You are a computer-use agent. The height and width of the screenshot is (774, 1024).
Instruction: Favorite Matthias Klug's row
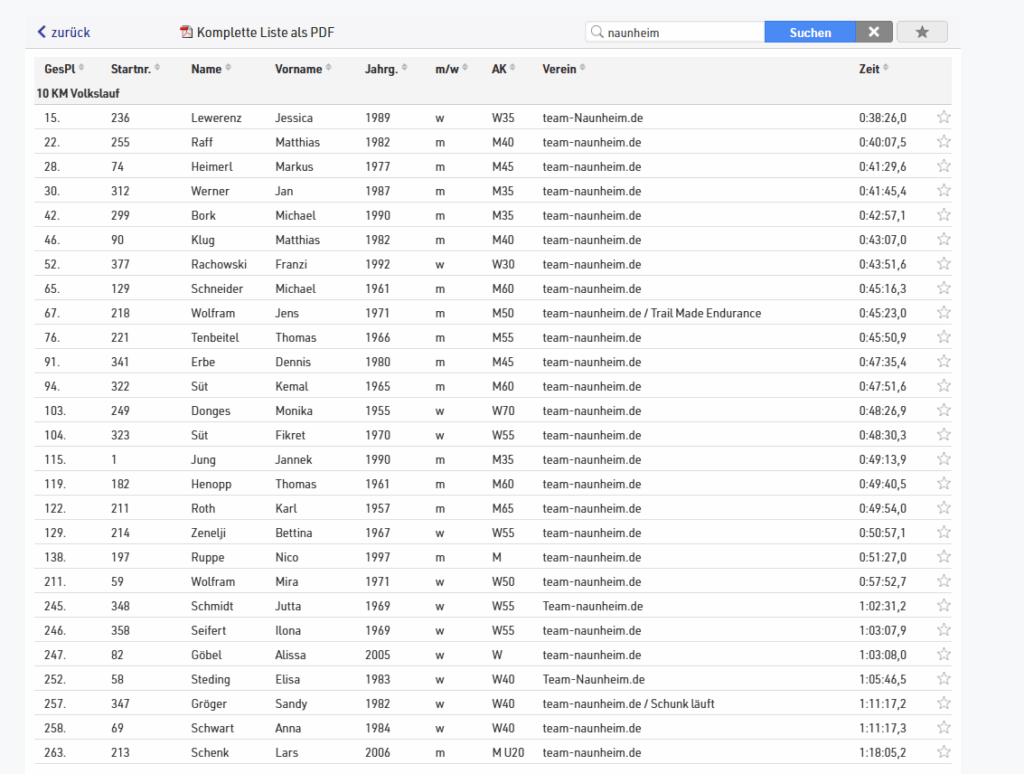[943, 239]
